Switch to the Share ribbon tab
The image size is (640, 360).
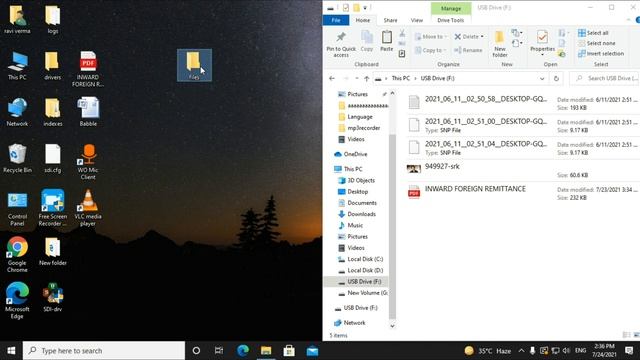390,20
